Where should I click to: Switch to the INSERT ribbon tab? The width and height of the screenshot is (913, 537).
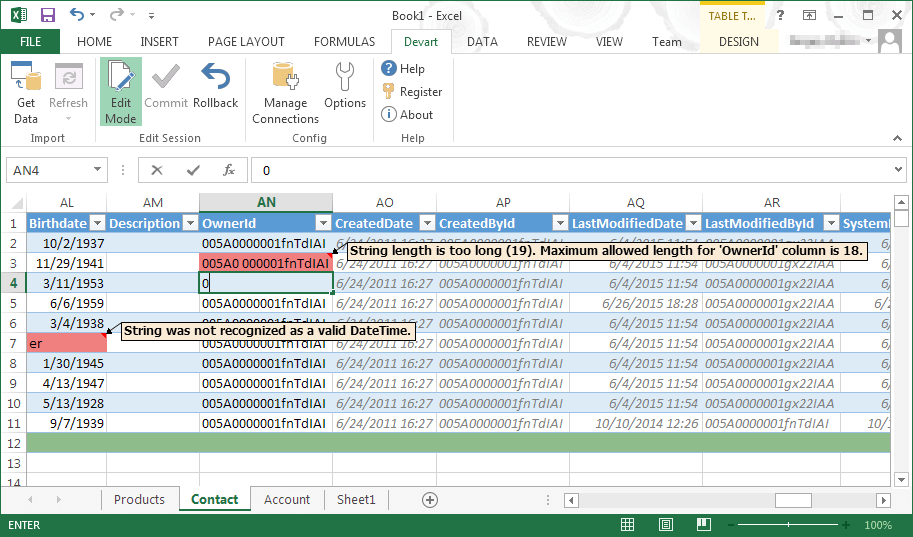(x=159, y=41)
